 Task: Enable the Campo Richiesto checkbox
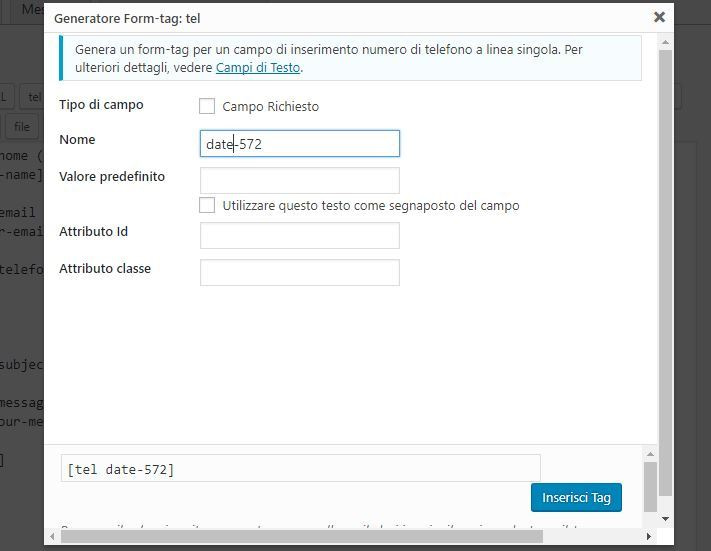click(207, 106)
